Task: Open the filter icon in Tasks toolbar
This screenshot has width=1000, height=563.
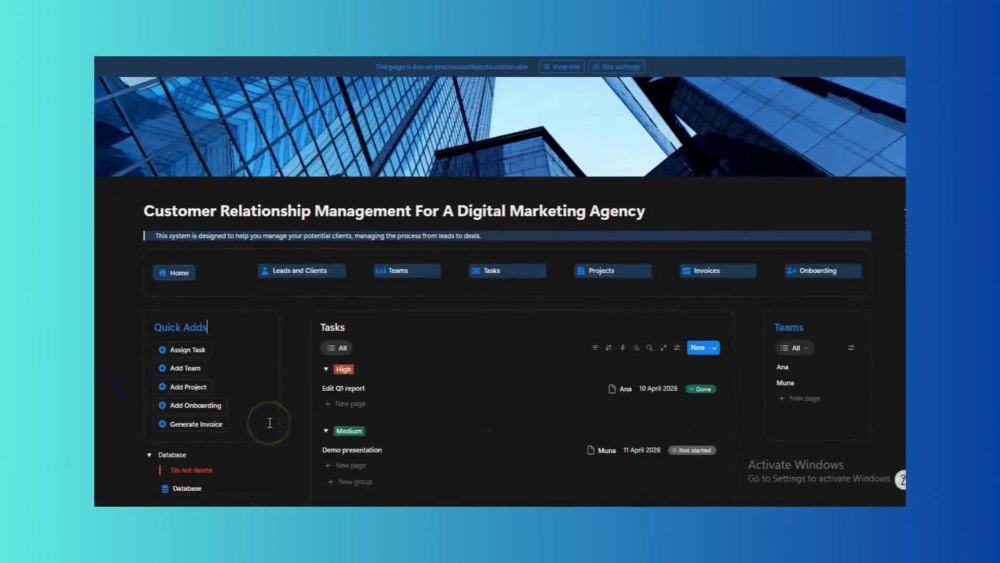Action: pos(594,347)
